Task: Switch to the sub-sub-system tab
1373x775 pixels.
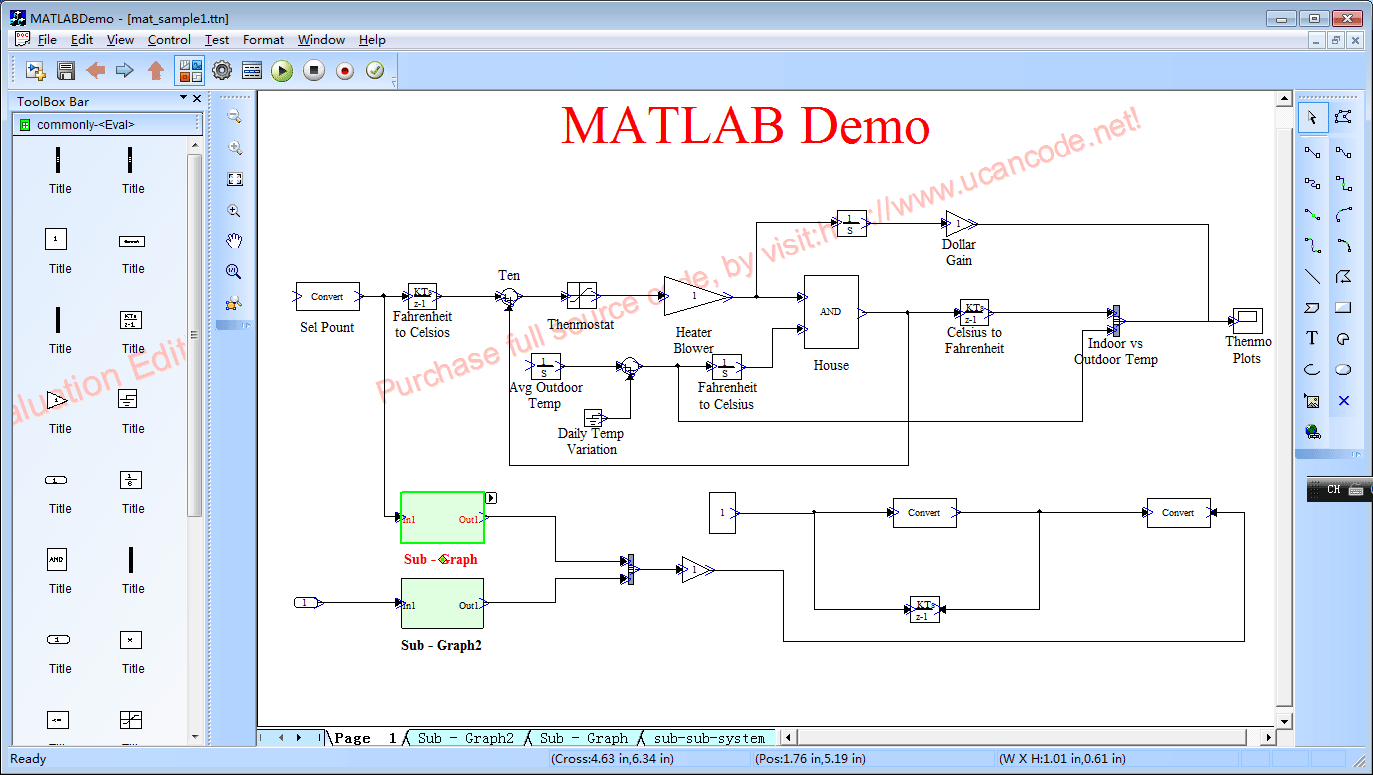Action: (708, 738)
